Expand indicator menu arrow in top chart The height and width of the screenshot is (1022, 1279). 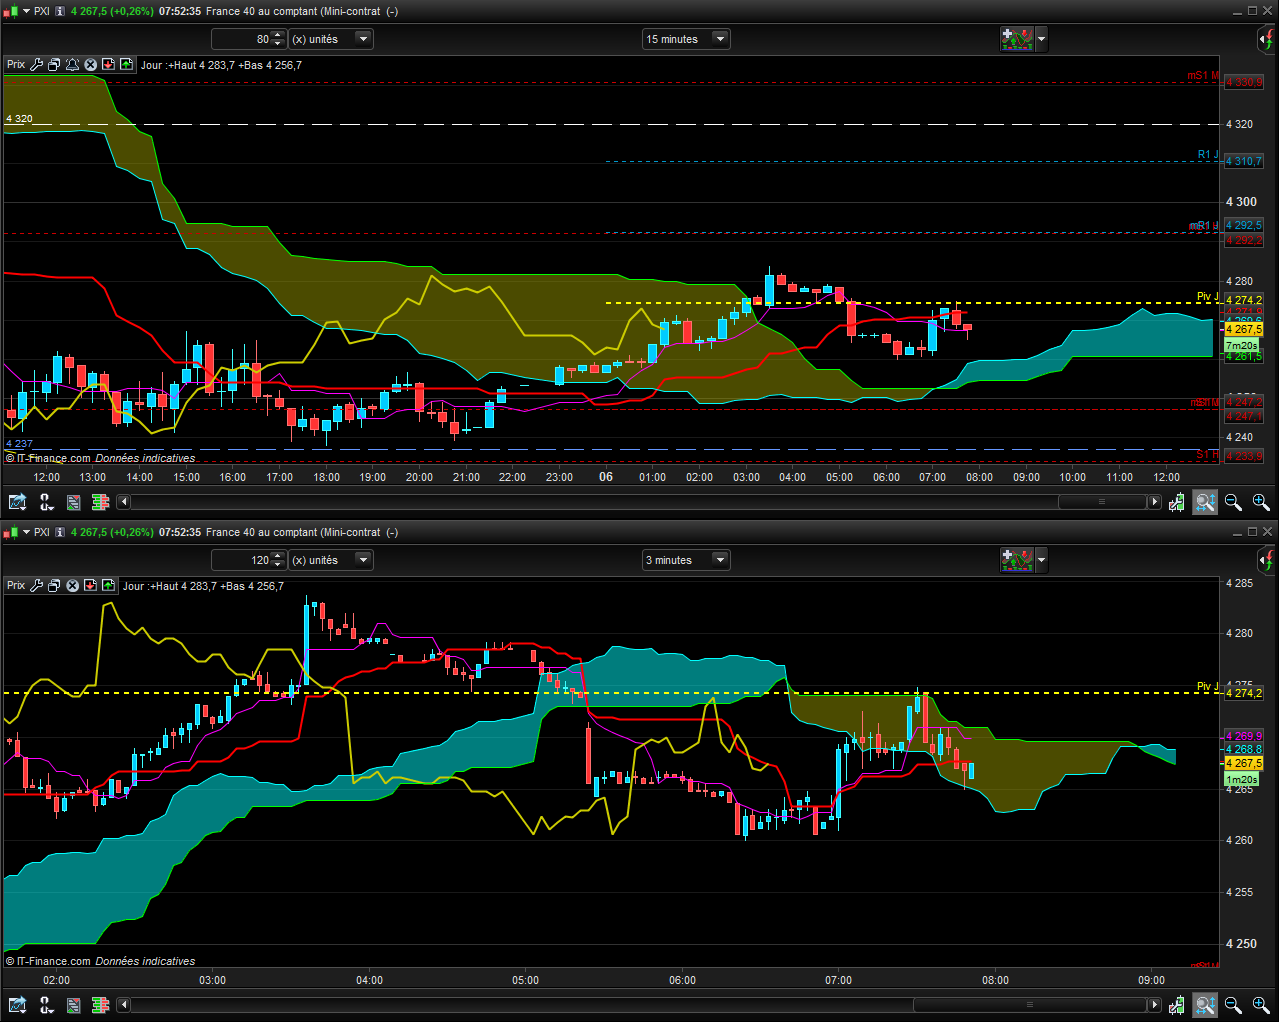pos(1042,39)
